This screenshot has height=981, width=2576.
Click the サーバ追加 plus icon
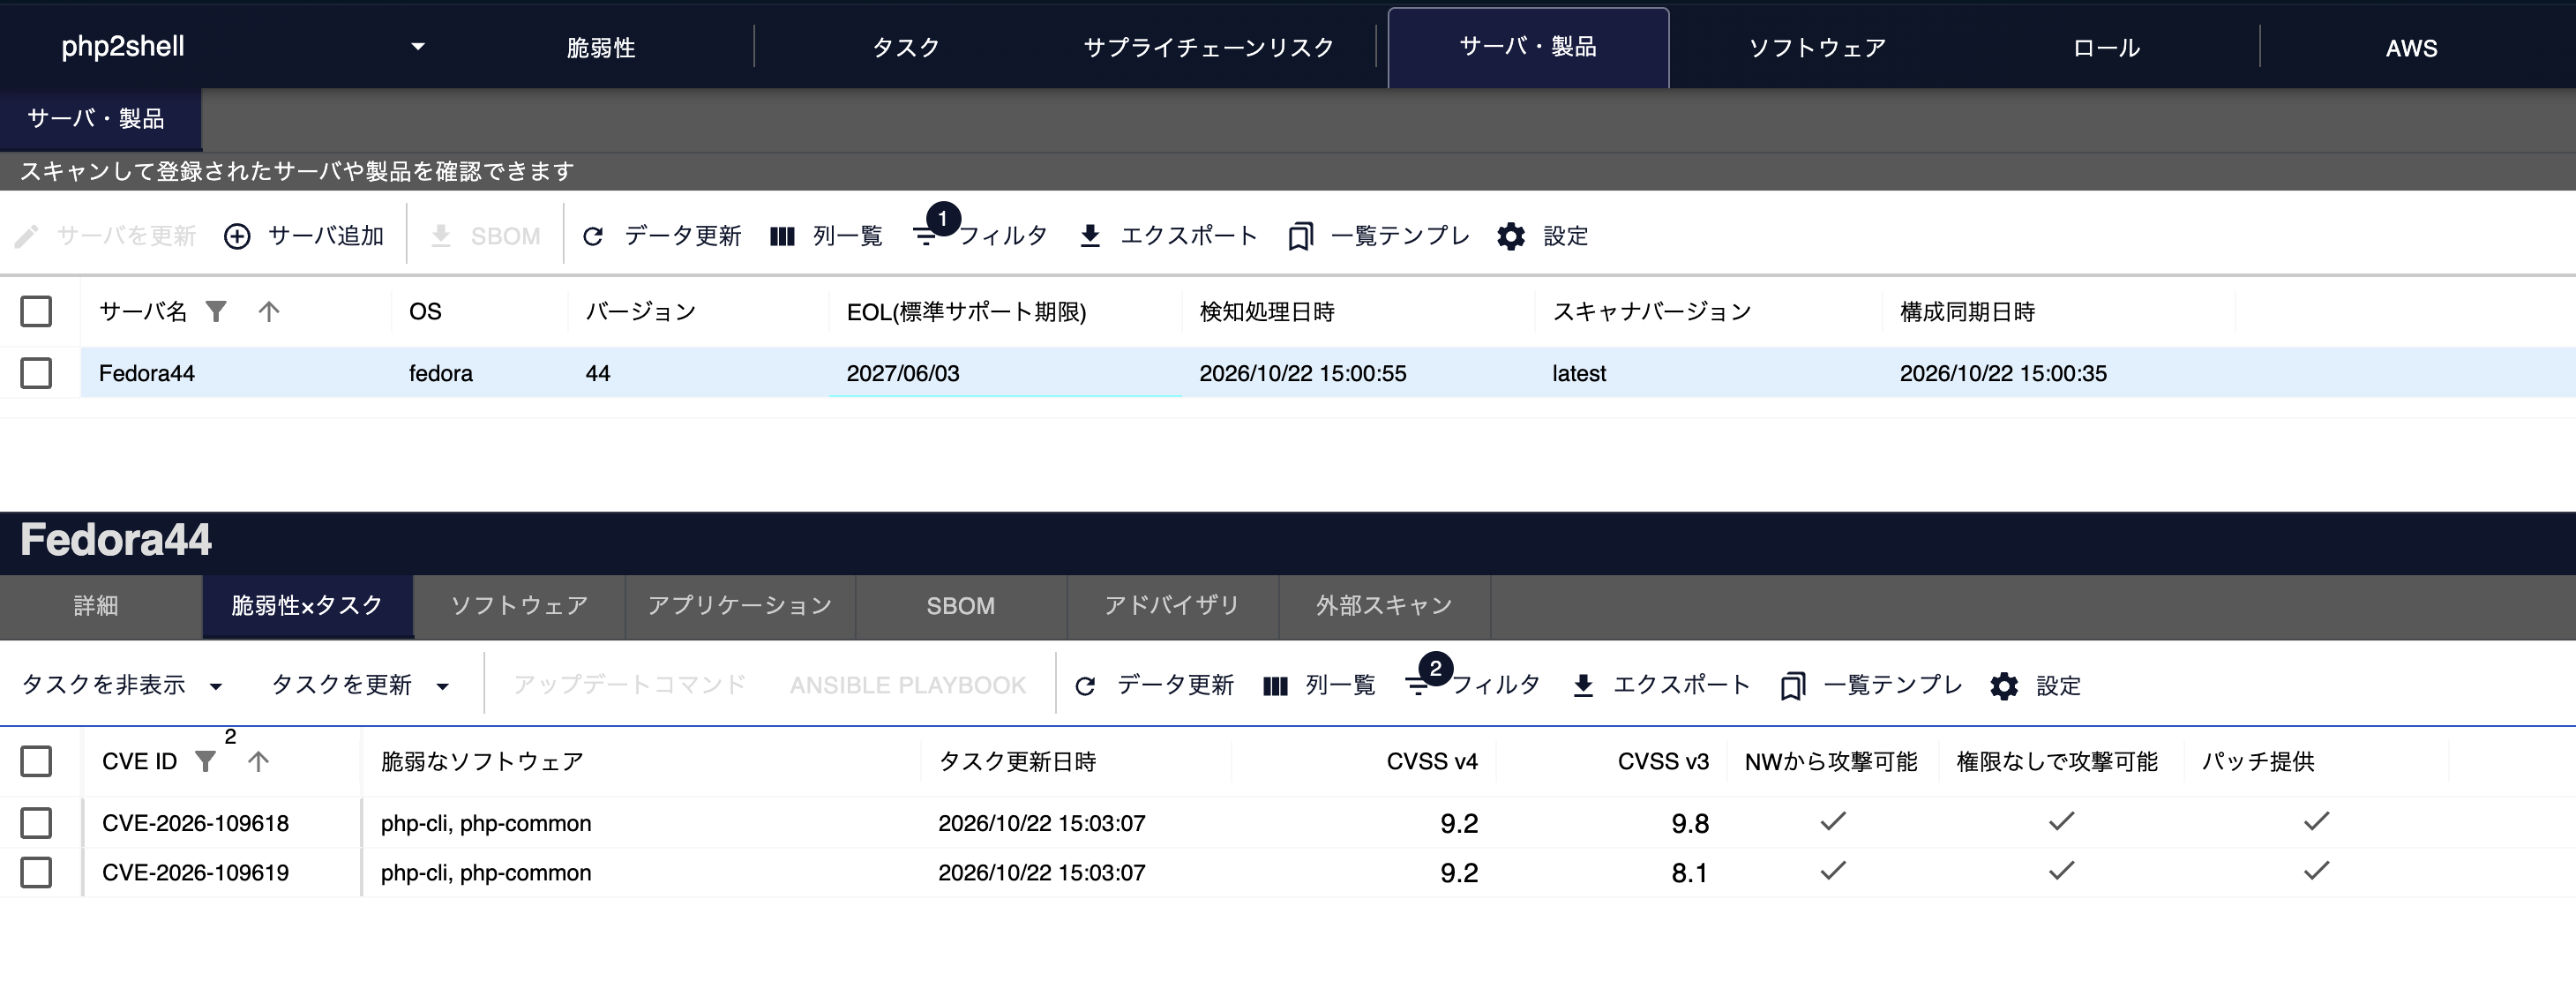[237, 236]
